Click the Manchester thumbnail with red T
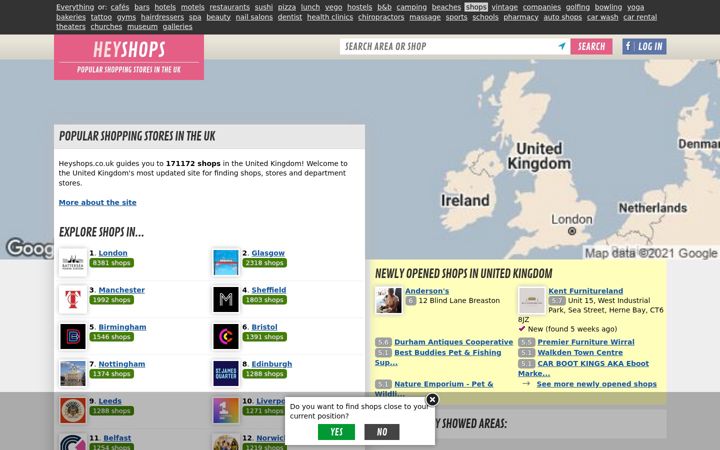Image resolution: width=720 pixels, height=450 pixels. pyautogui.click(x=73, y=299)
